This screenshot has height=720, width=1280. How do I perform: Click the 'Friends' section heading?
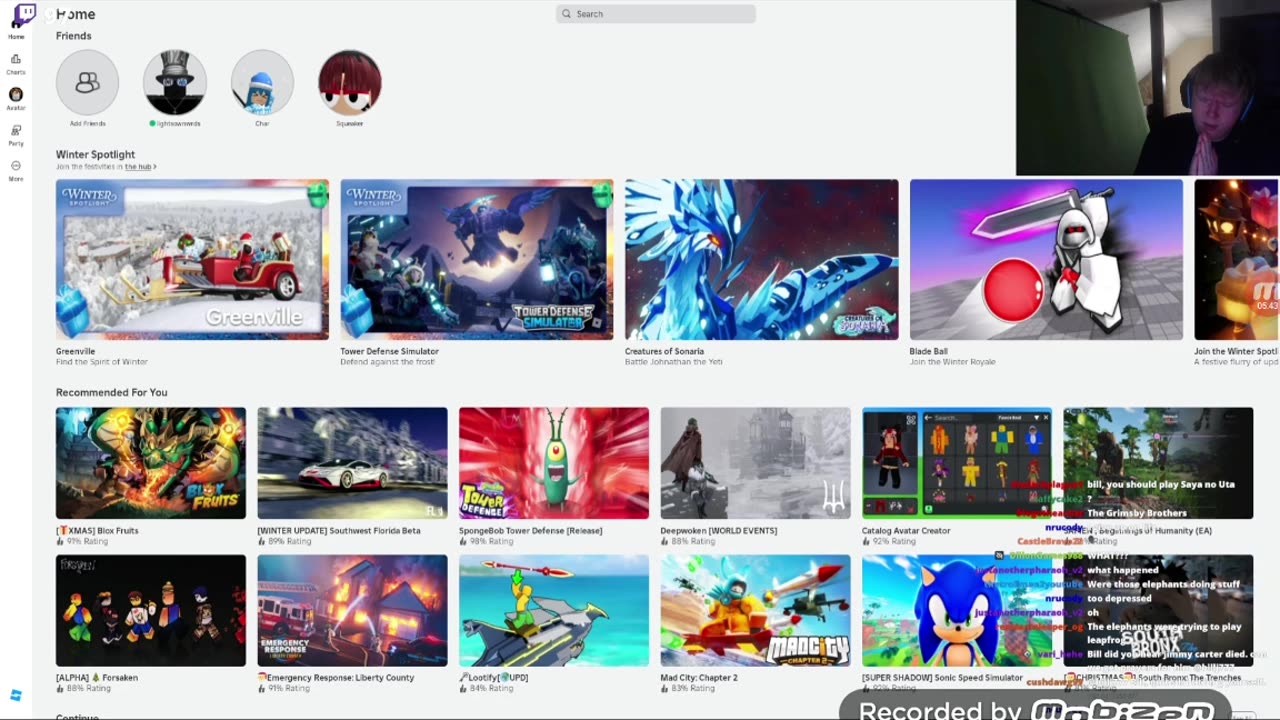pyautogui.click(x=74, y=36)
